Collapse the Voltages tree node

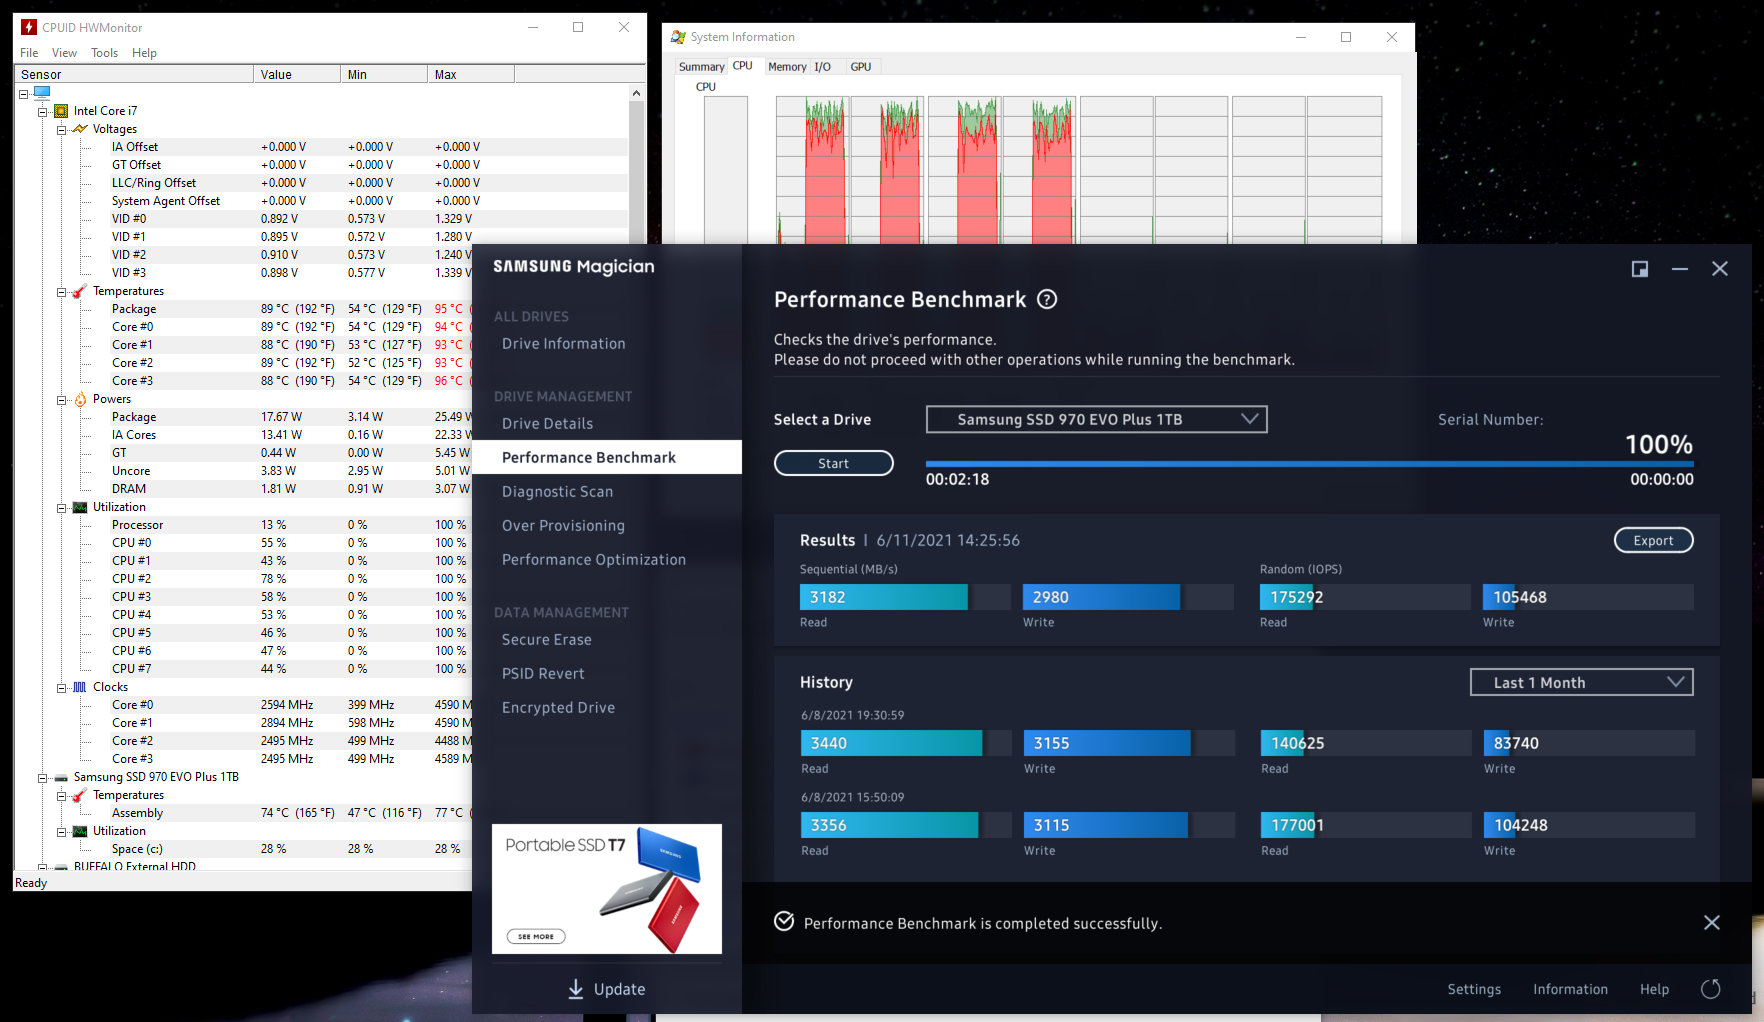(62, 129)
